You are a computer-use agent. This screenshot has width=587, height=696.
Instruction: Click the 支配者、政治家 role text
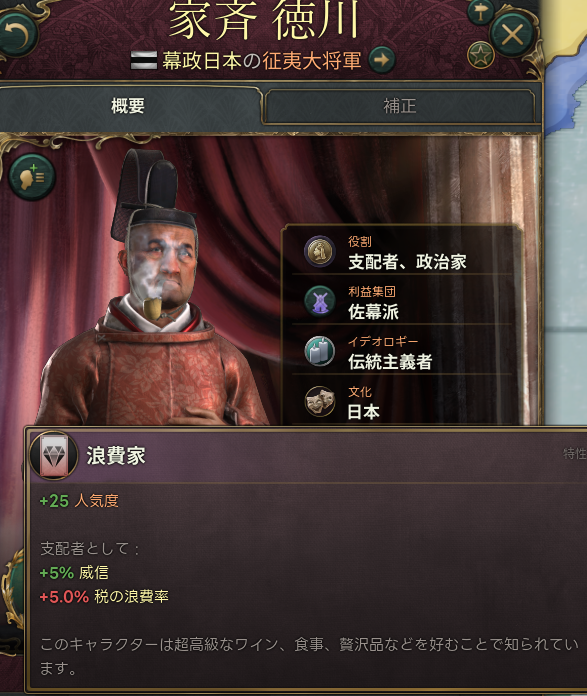(407, 262)
